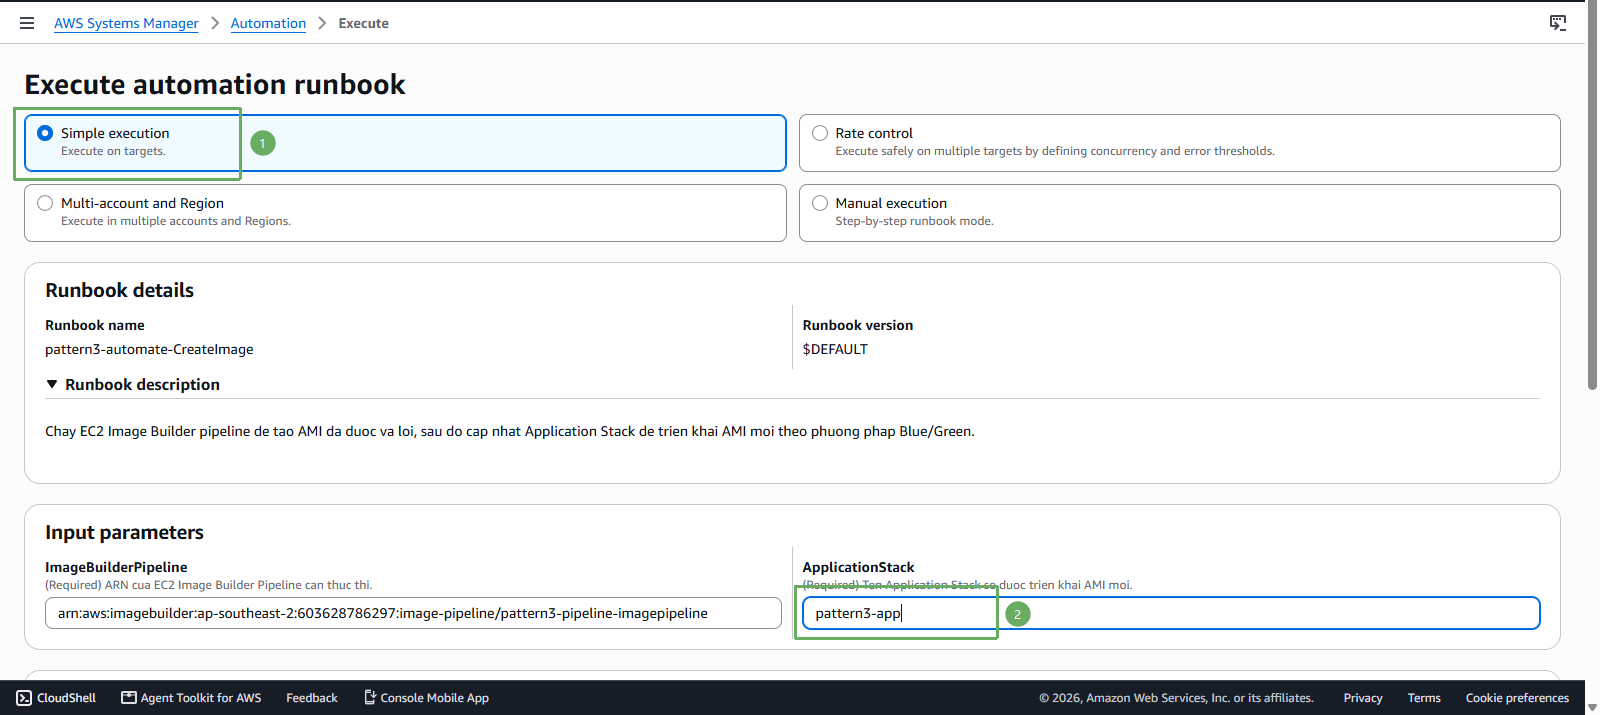Screen dimensions: 1600x715
Task: Open Cookie preferences
Action: point(1517,698)
